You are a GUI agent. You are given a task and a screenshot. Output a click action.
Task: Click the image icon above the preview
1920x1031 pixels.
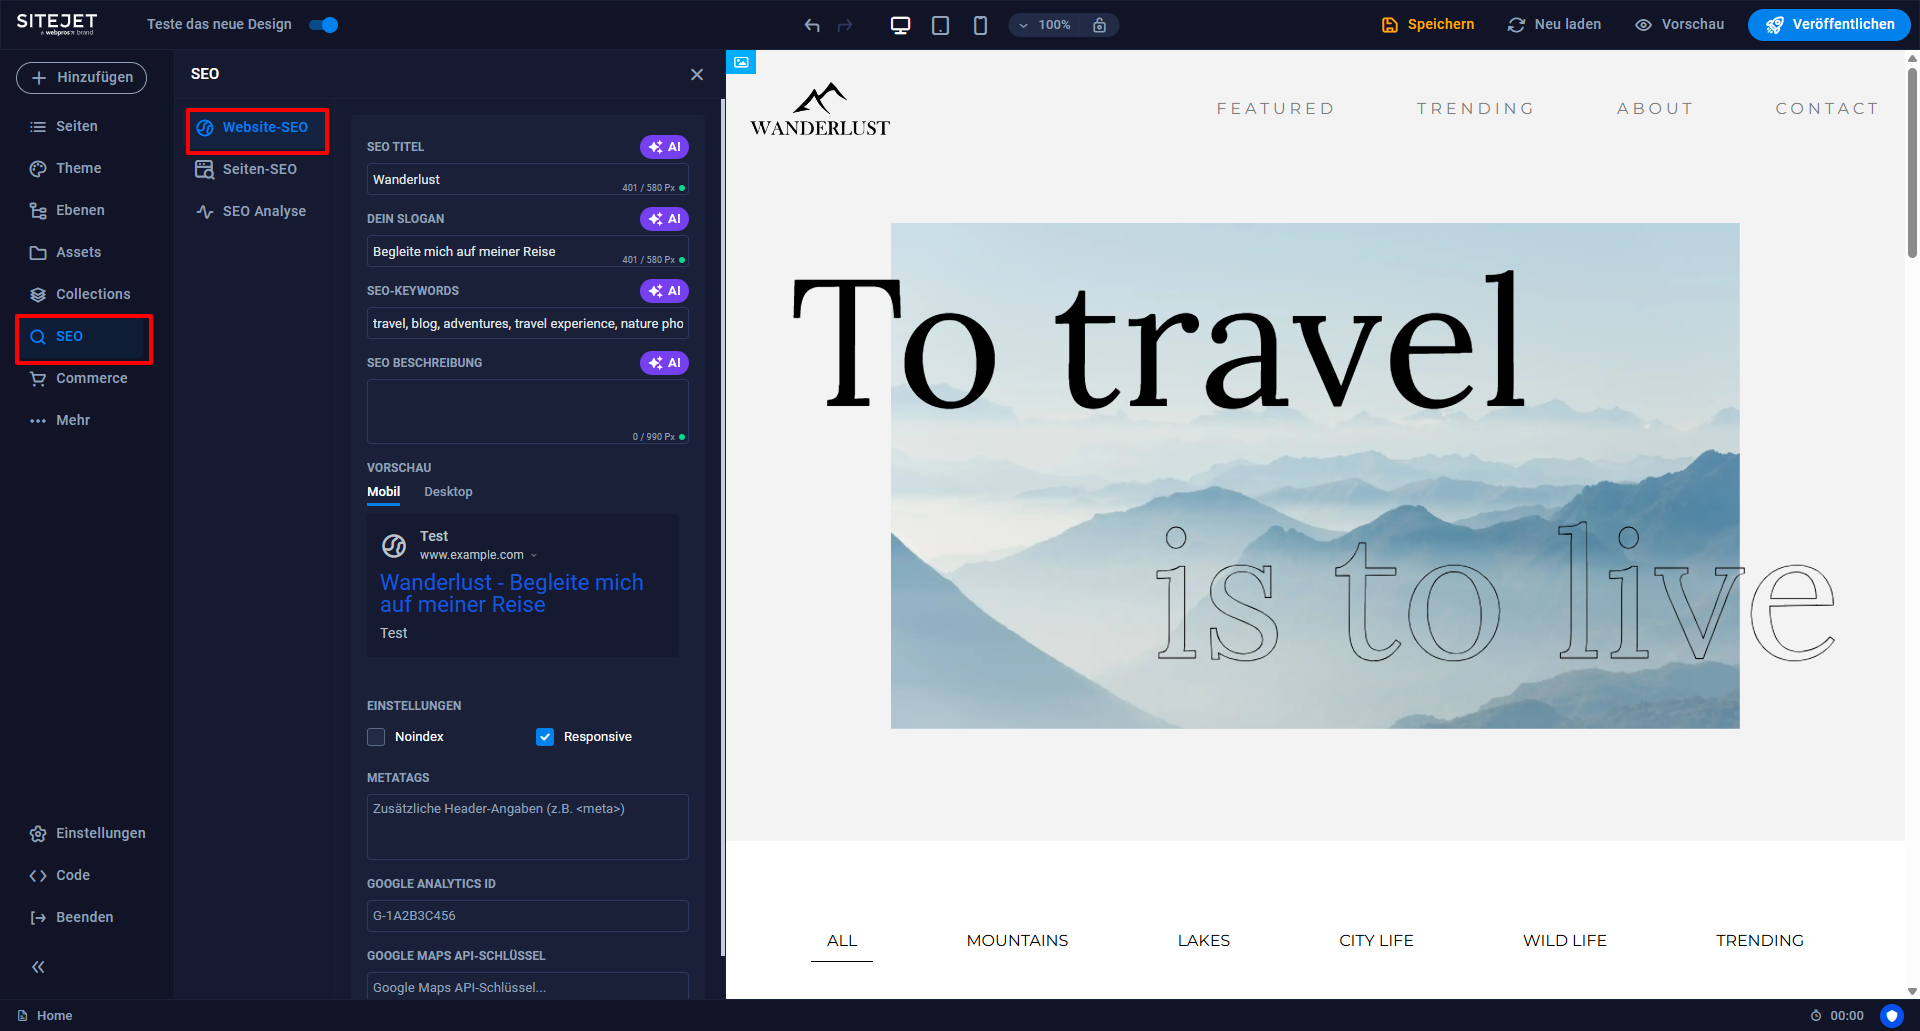click(x=741, y=62)
